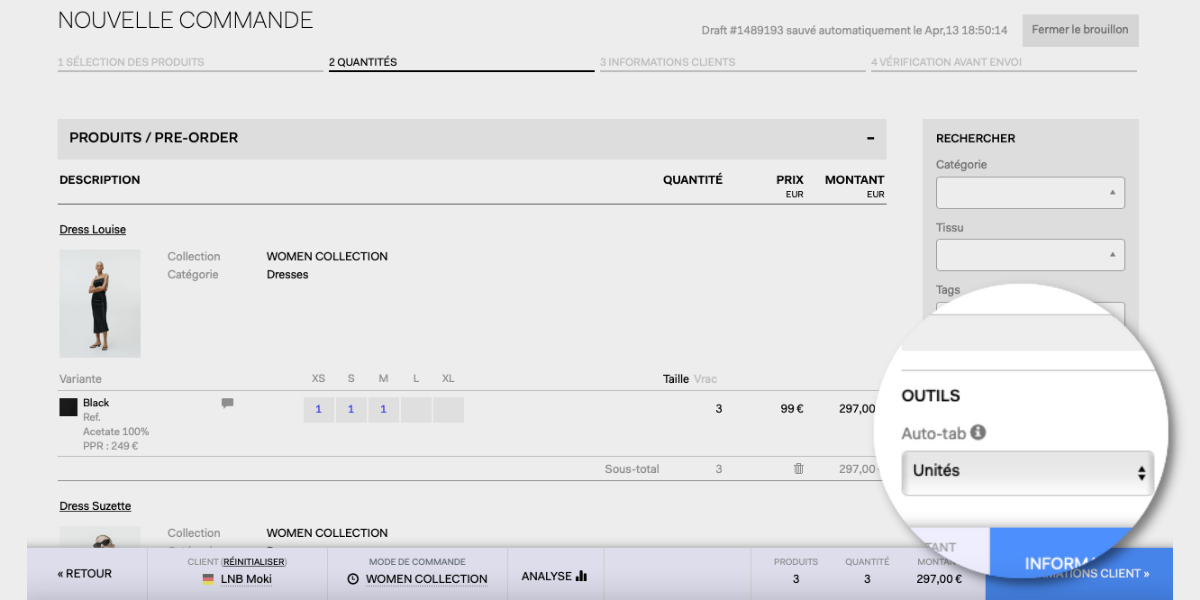Click the 99 € price value
Screen dimensions: 1200x600
(x=792, y=409)
